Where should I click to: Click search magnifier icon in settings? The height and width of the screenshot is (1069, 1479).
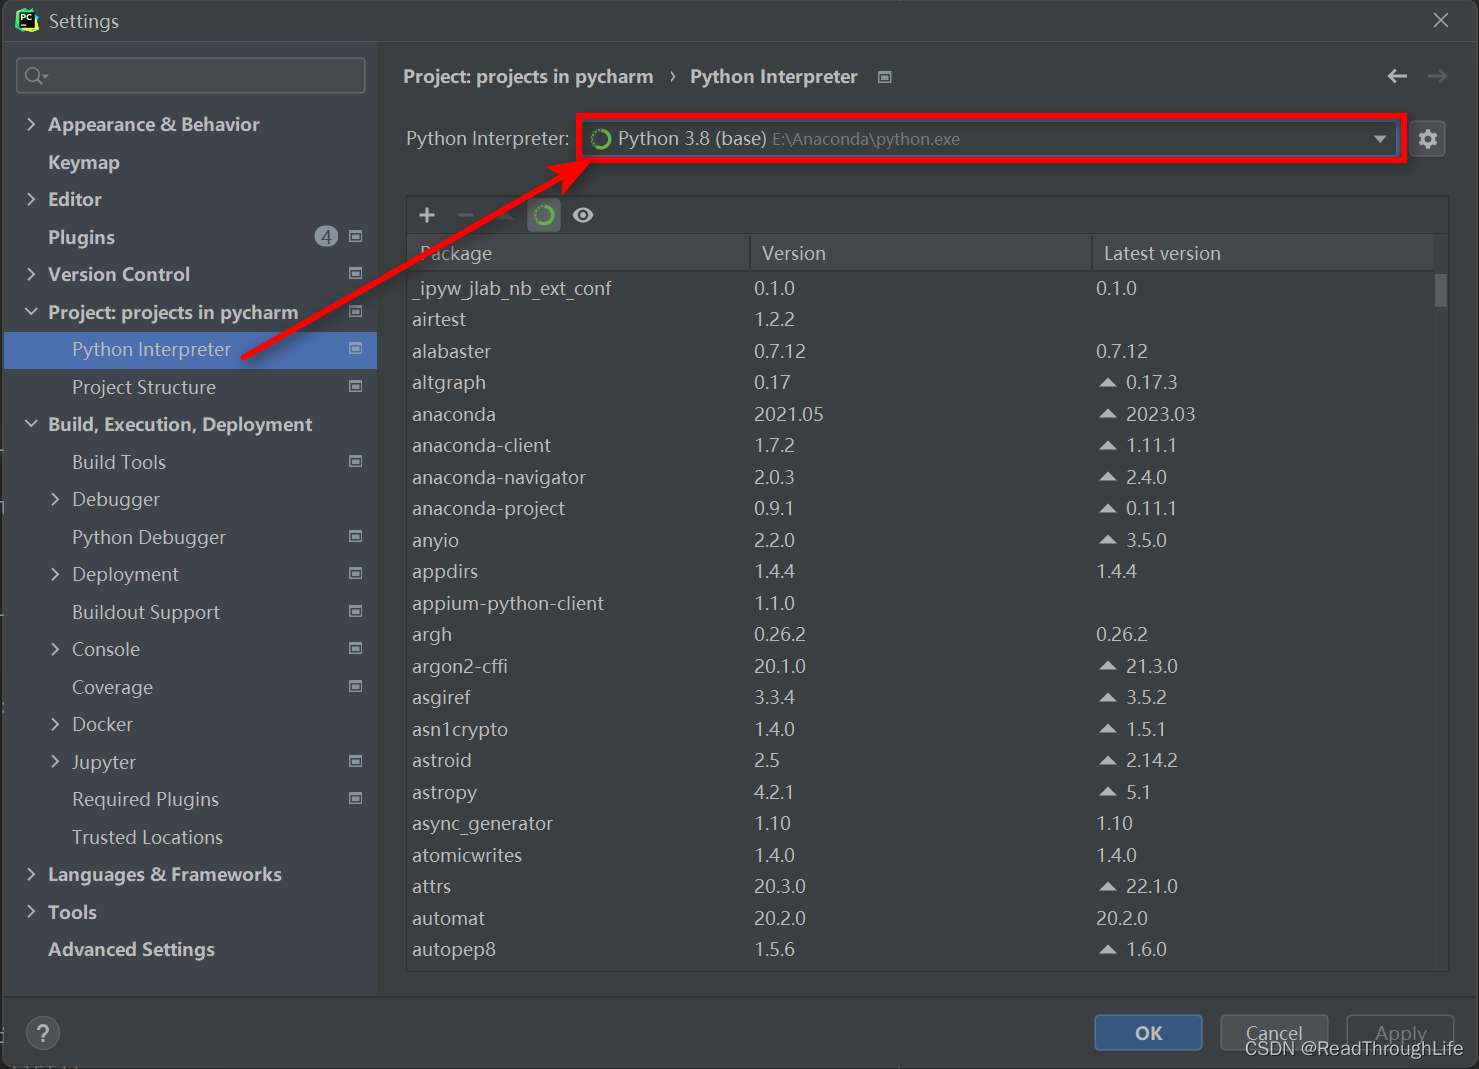[x=35, y=76]
